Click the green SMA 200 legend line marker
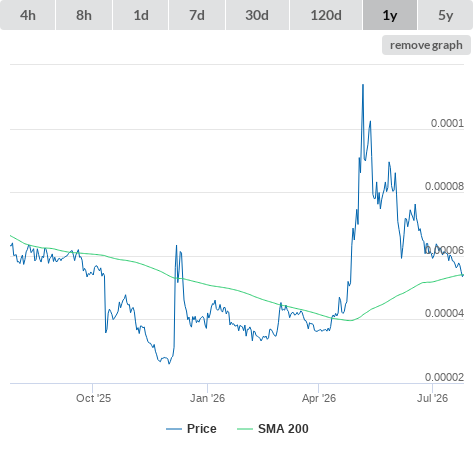This screenshot has height=455, width=474. (245, 429)
